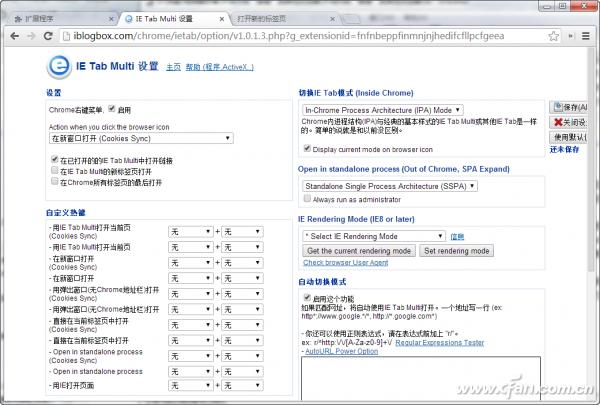The height and width of the screenshot is (405, 600).
Task: Enable 在IE Tab Multi的新标签页打开 checkbox
Action: tap(55, 170)
